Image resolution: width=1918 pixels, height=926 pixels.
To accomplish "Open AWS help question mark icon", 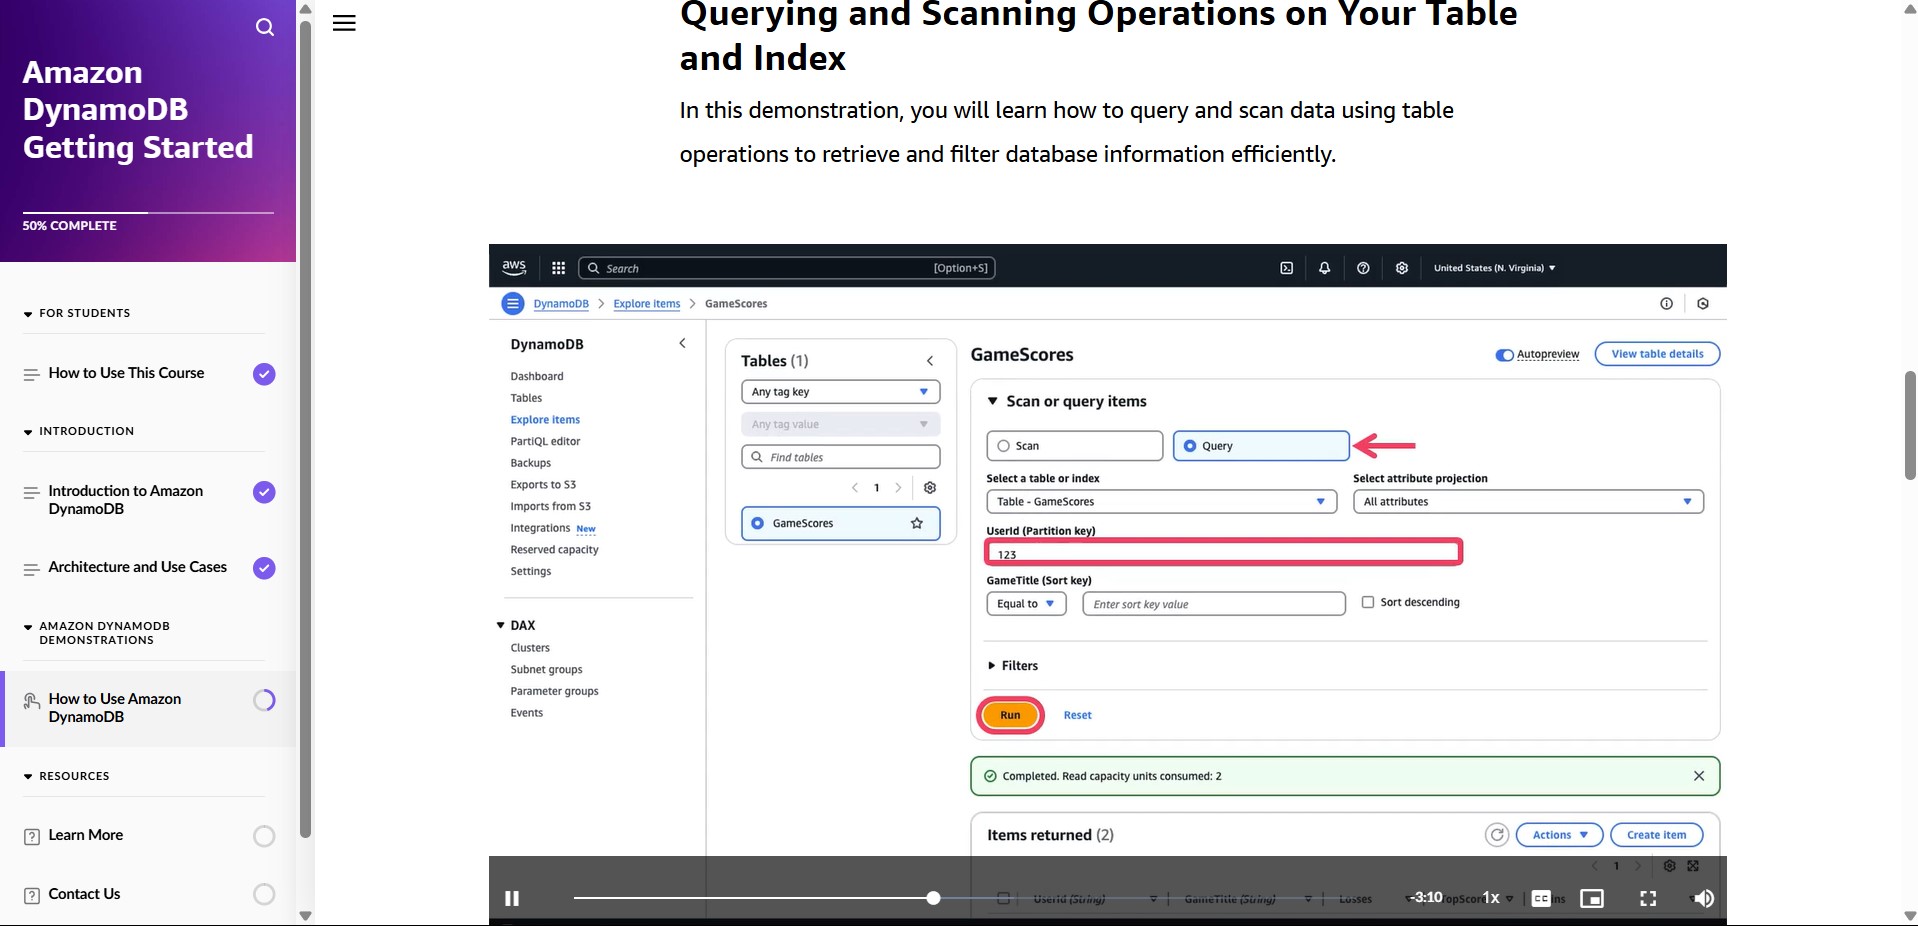I will pos(1363,268).
